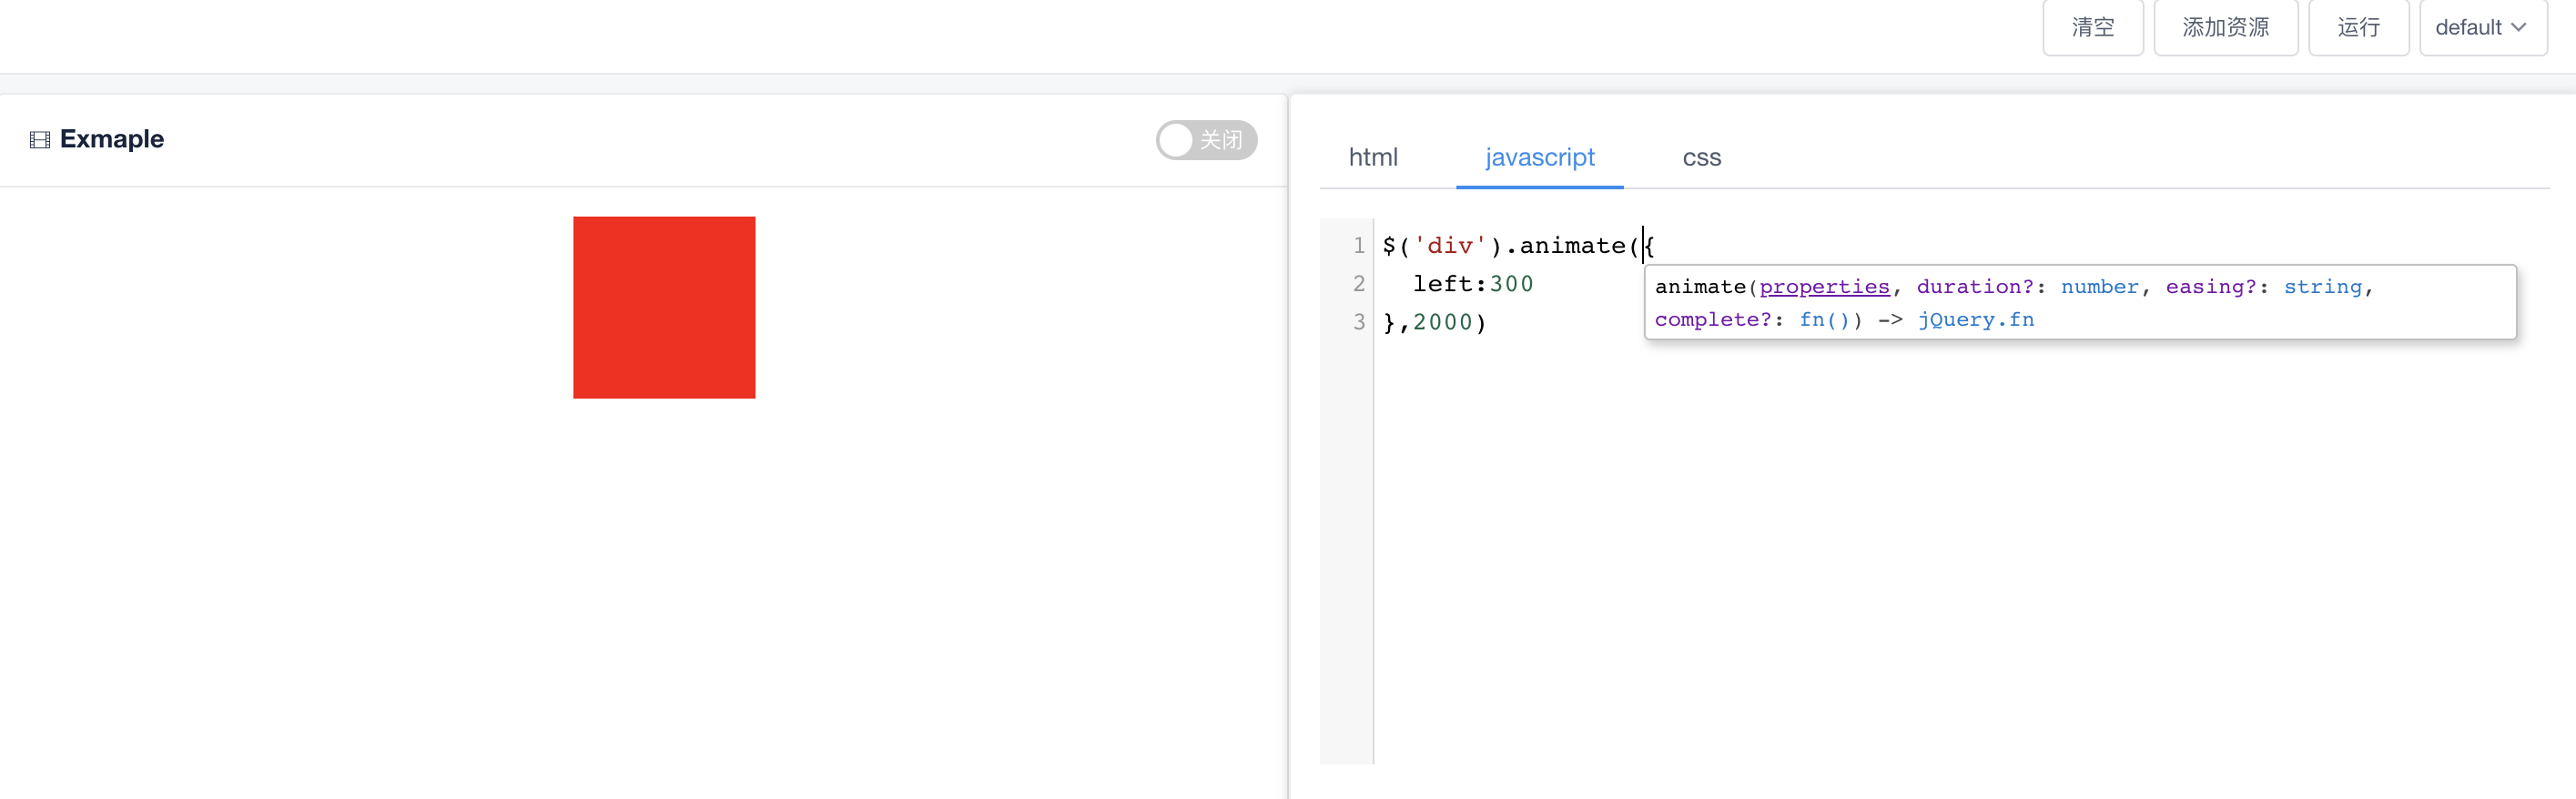
Task: Click the red square in preview
Action: (x=664, y=307)
